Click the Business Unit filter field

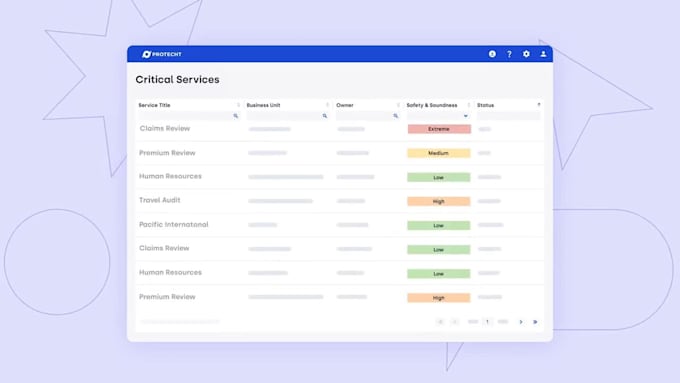point(288,116)
